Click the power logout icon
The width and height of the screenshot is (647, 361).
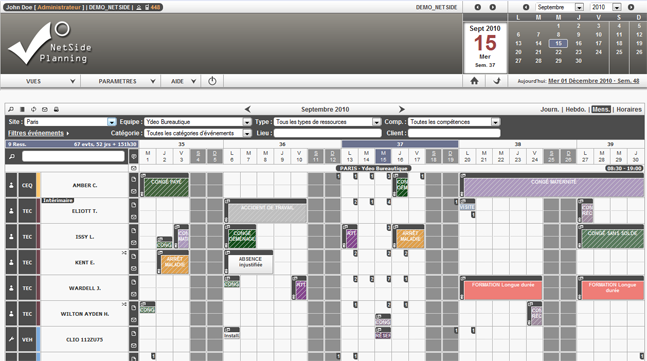pyautogui.click(x=212, y=81)
